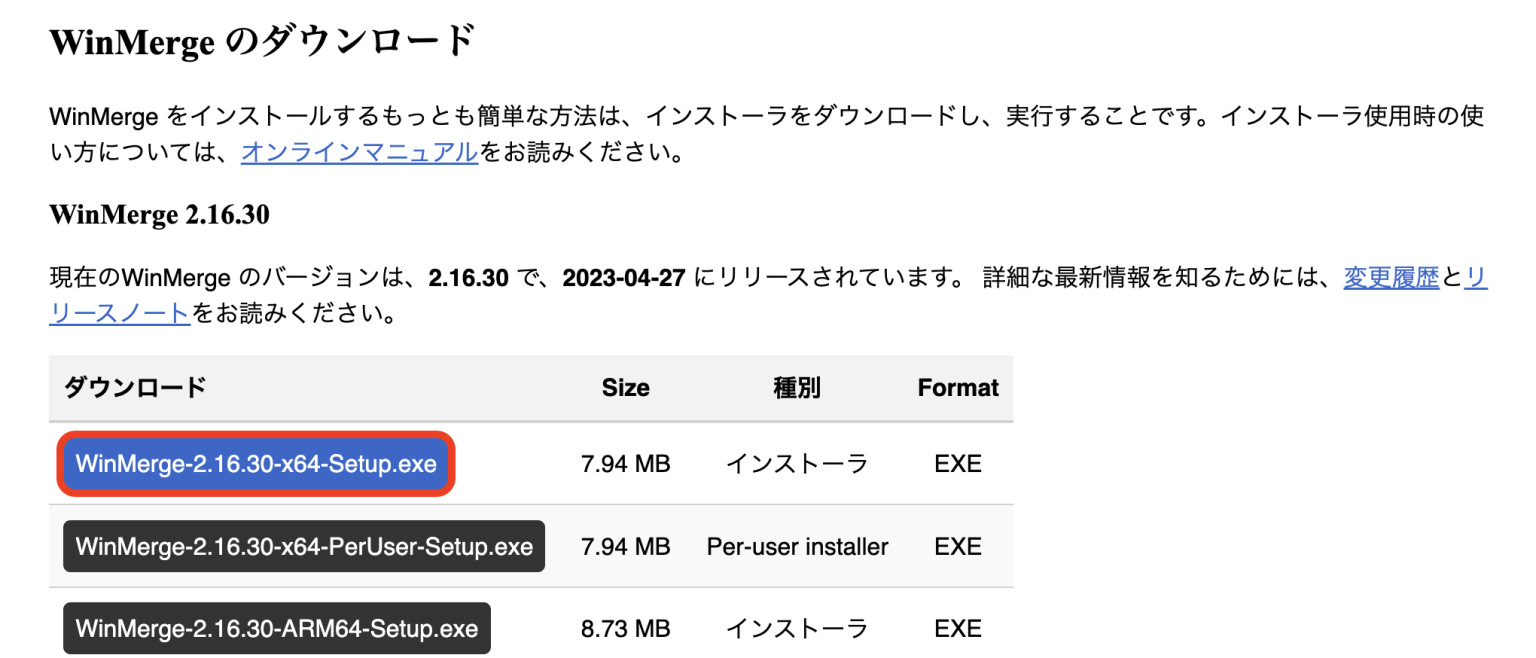Screen dimensions: 1536x658
Task: View the リリースノート release notes
Action: tap(118, 313)
